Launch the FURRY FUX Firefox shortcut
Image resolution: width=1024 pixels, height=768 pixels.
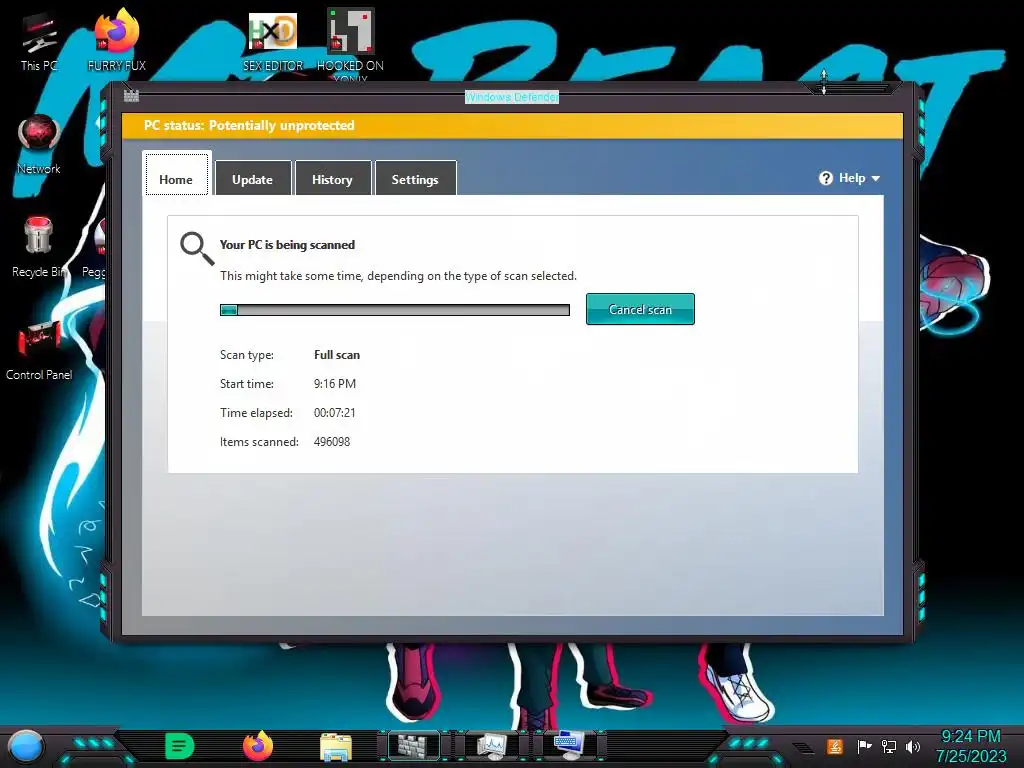pyautogui.click(x=117, y=40)
